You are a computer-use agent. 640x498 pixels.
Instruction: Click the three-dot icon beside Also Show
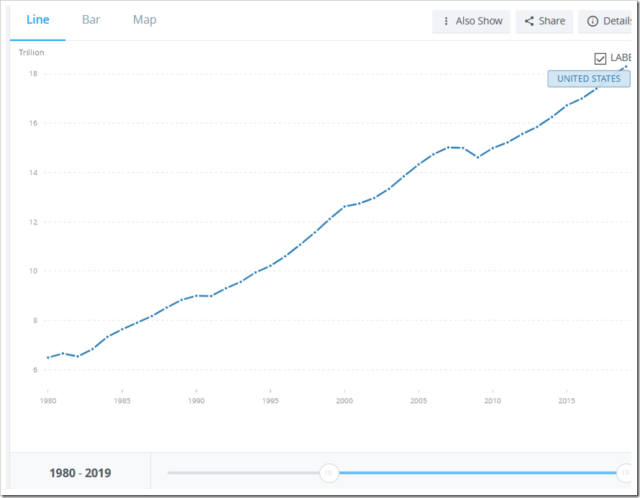[x=446, y=21]
